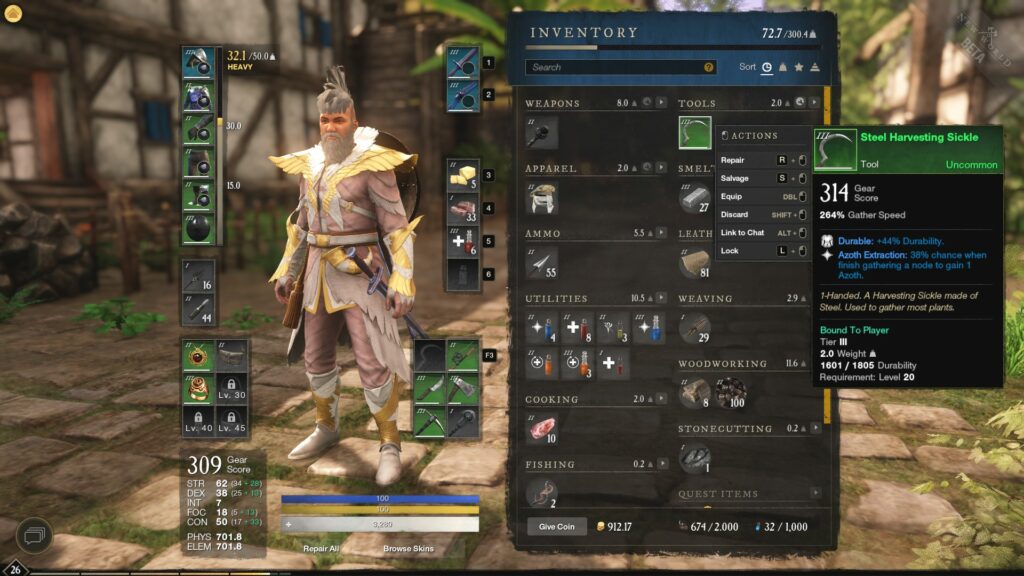Expand the Quest Items section arrow

tap(815, 493)
